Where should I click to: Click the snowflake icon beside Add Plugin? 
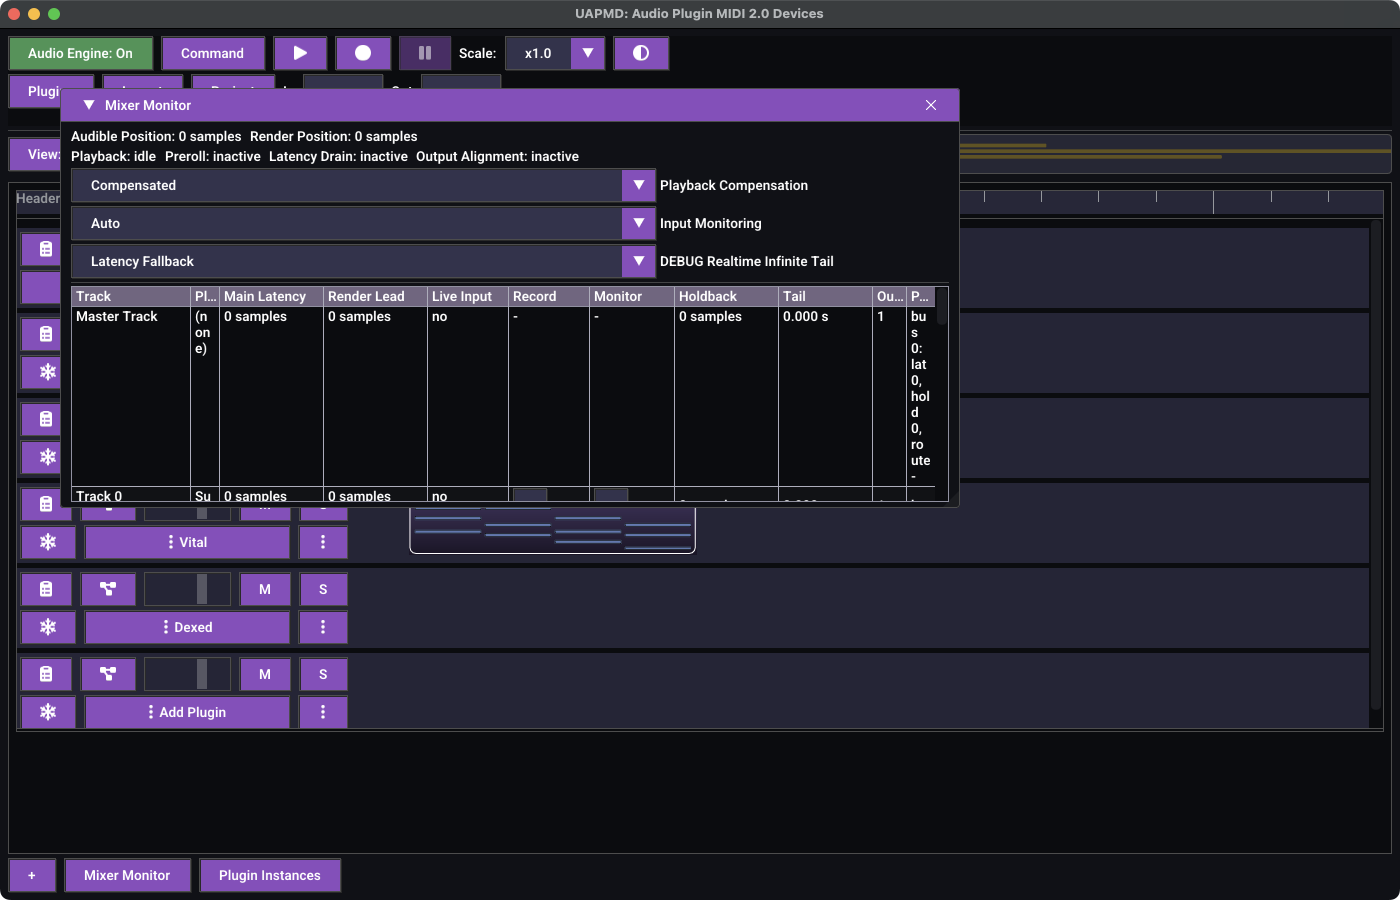click(48, 712)
